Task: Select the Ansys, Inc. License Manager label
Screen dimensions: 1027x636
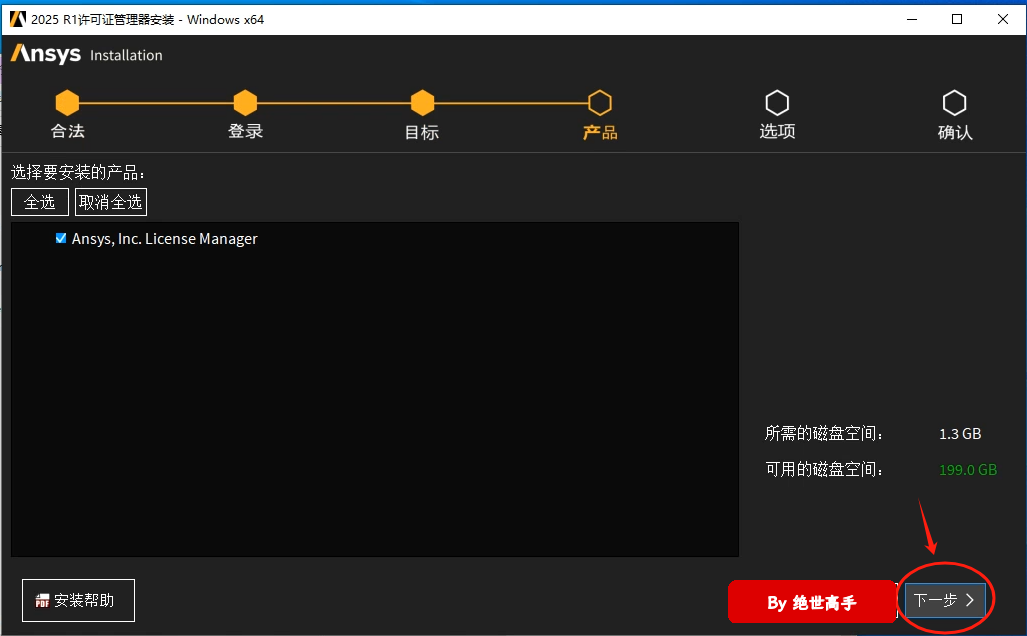Action: pyautogui.click(x=164, y=239)
